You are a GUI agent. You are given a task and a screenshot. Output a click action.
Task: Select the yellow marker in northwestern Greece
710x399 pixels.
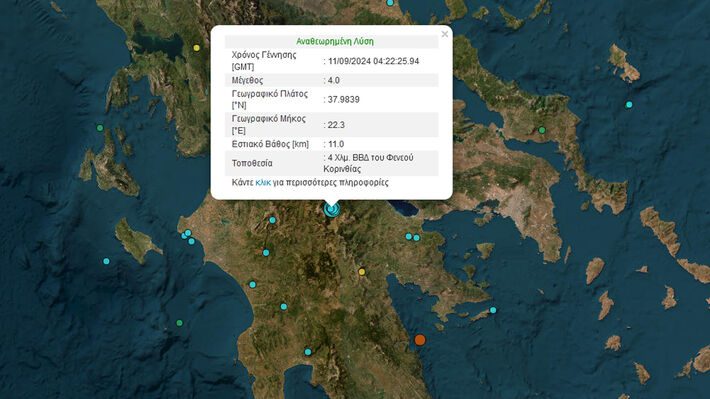click(x=197, y=48)
